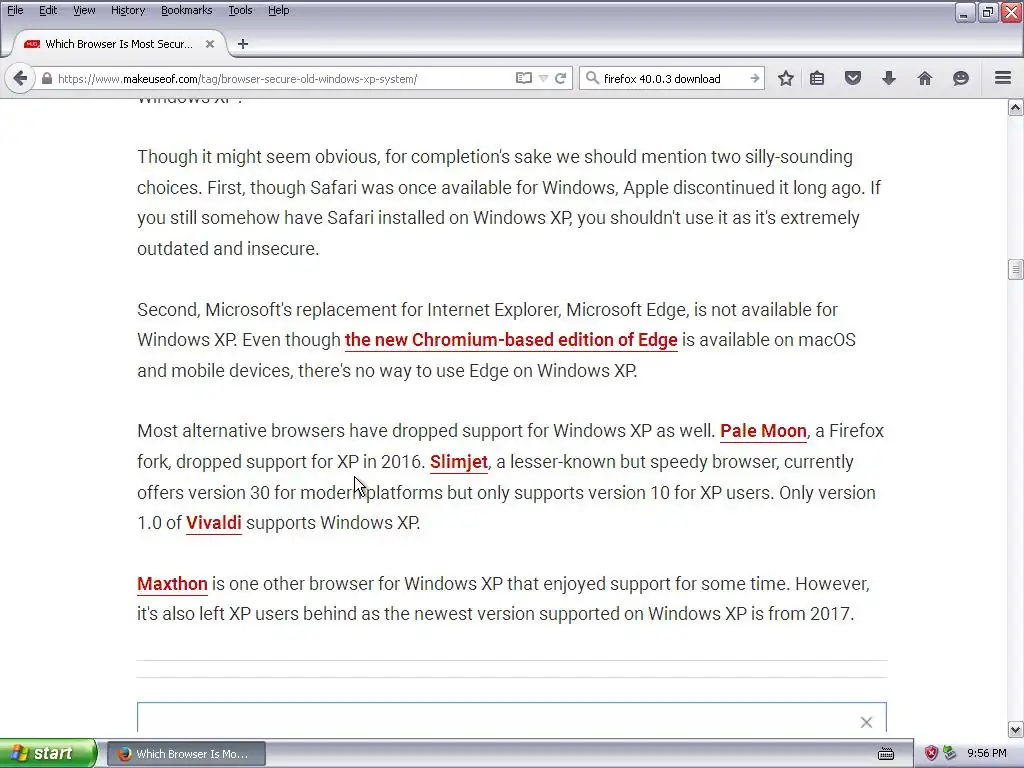
Task: Click the vertical scrollbar thumb
Action: click(x=1016, y=269)
